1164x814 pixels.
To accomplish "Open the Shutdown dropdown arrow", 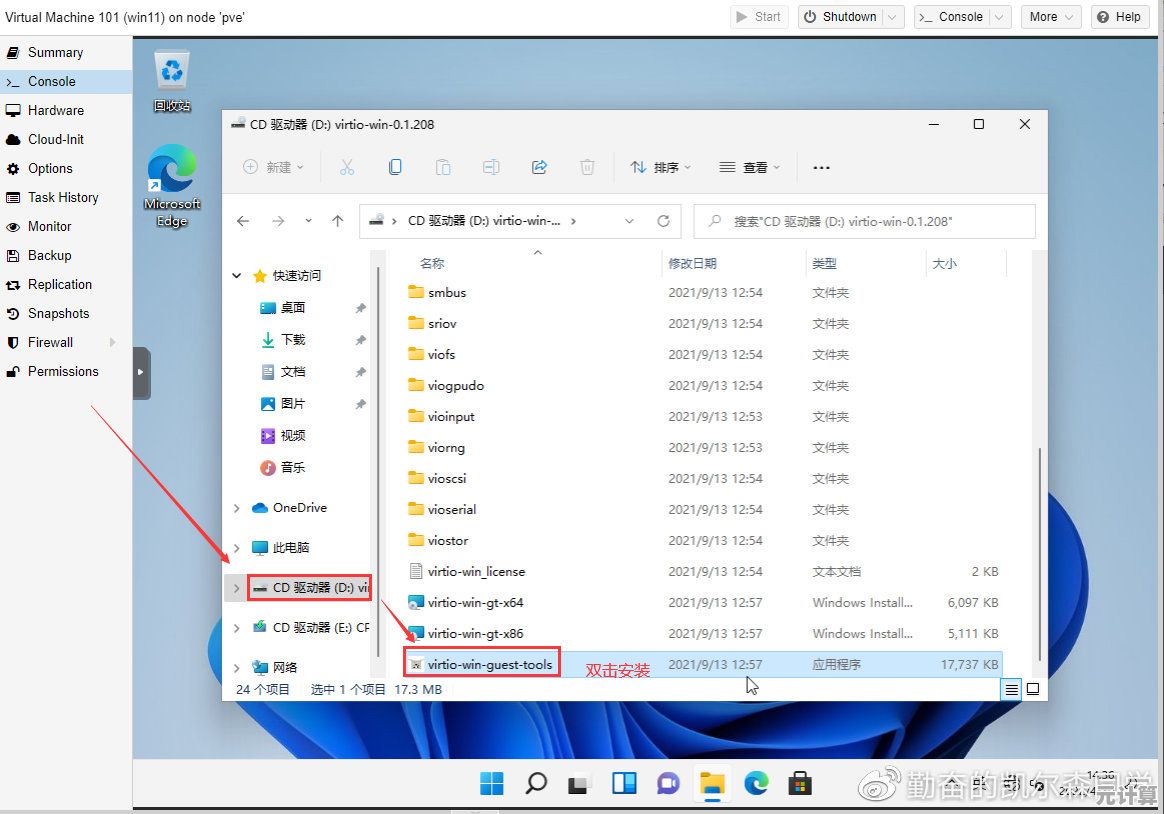I will 894,17.
